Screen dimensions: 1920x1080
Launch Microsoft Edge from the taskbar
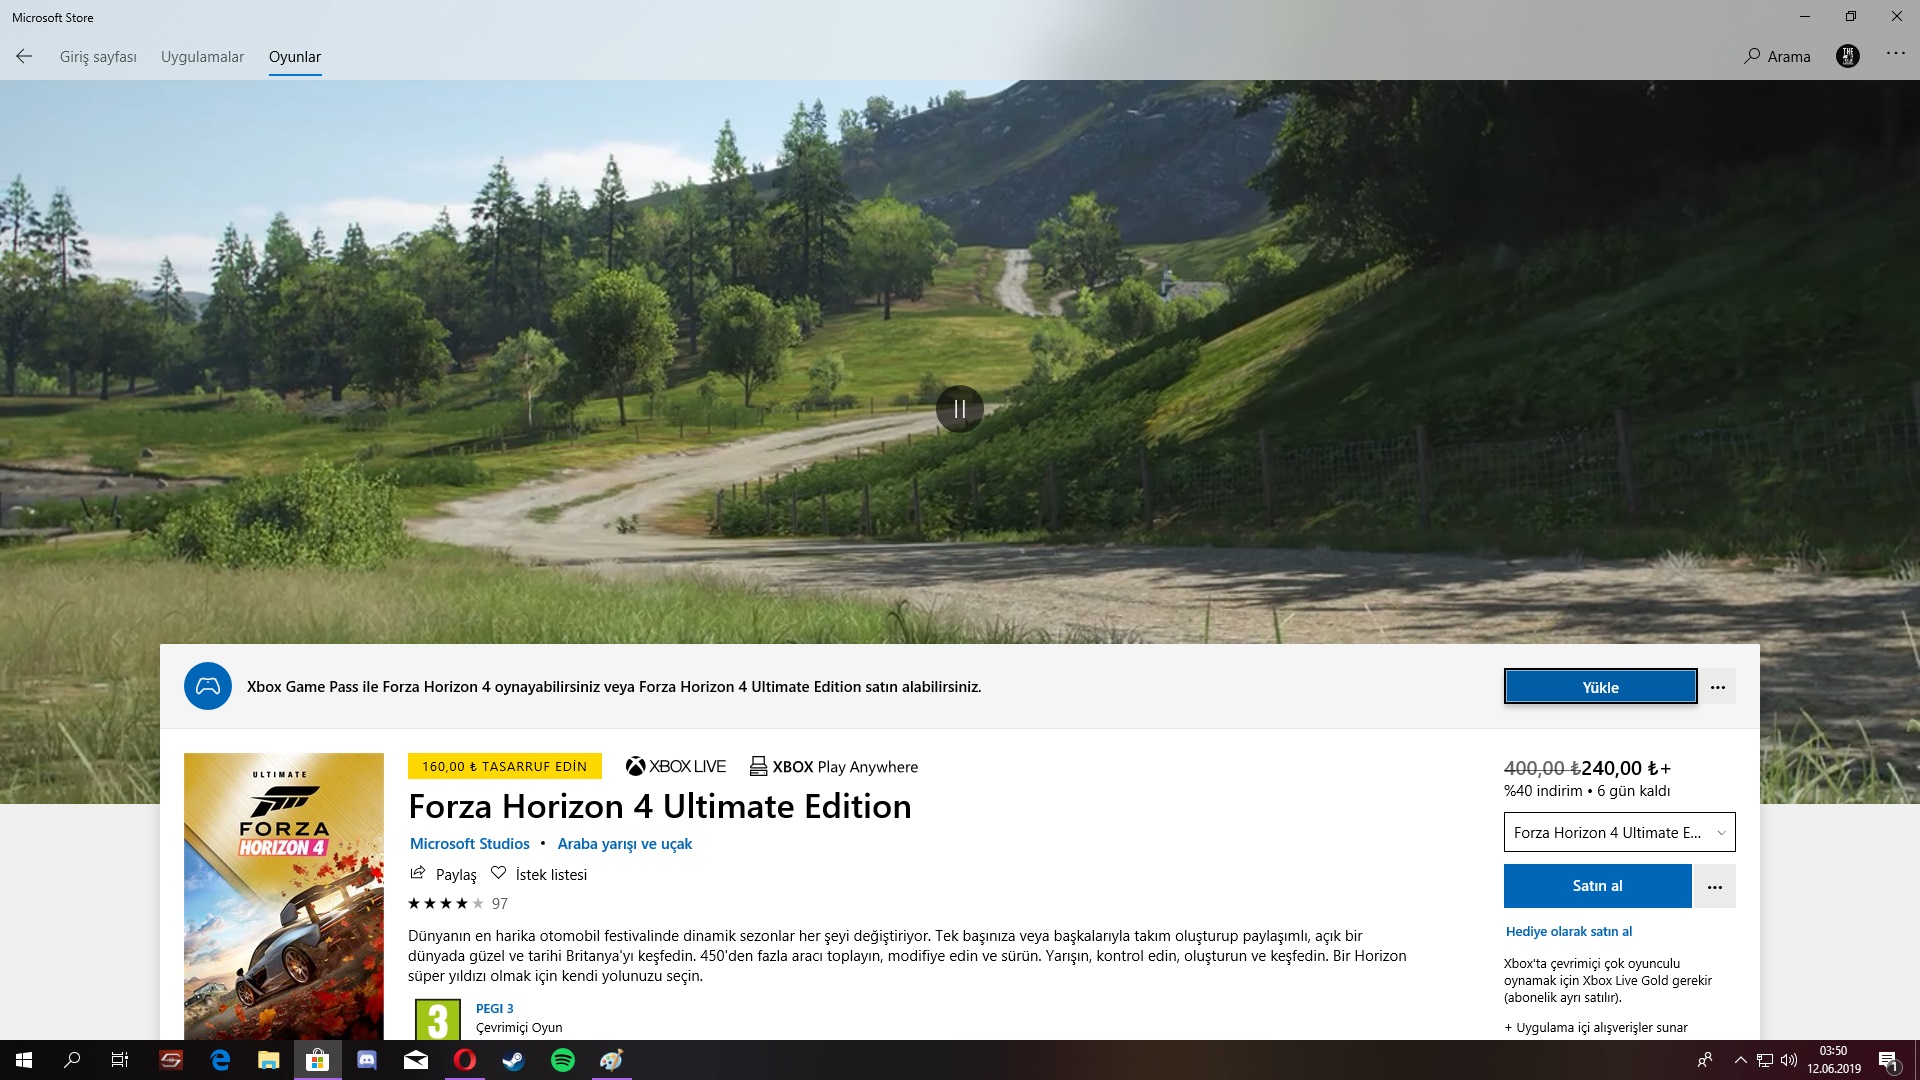tap(220, 1060)
